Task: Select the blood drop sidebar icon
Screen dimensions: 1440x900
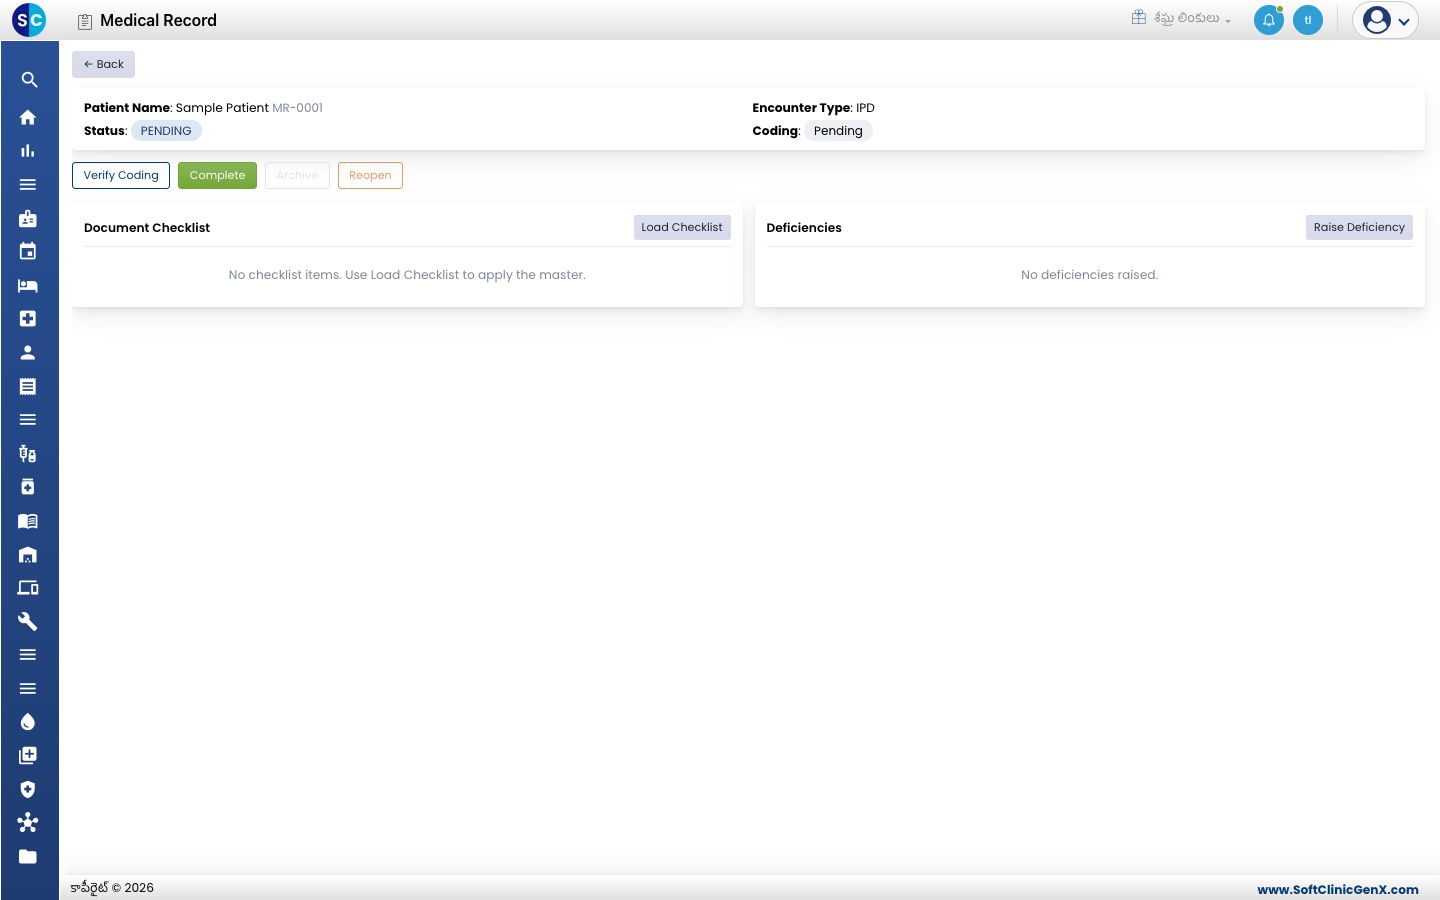Action: (x=28, y=722)
